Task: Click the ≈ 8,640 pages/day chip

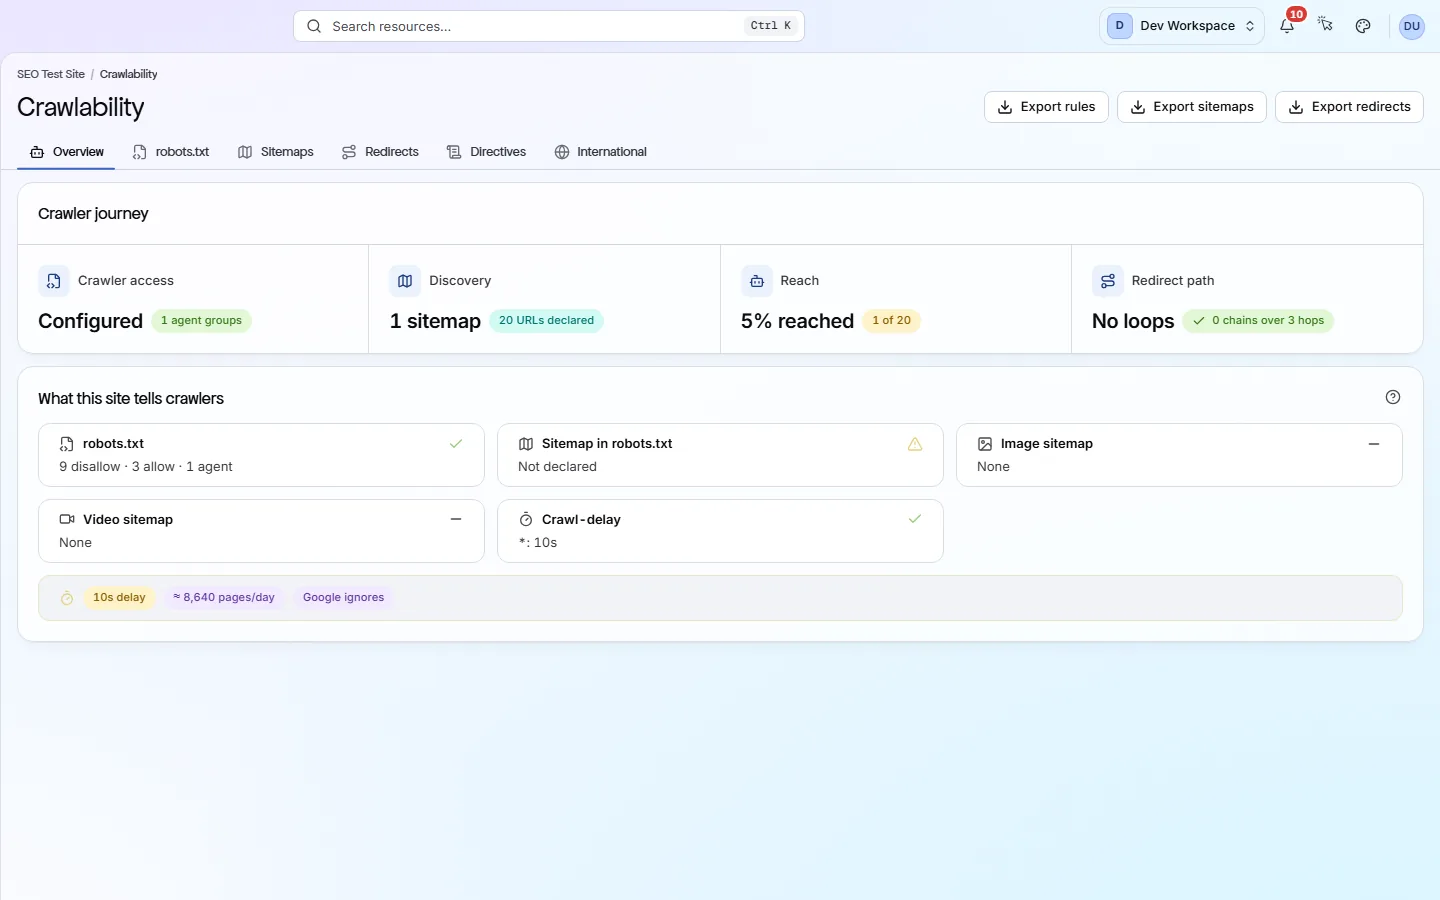Action: pos(224,598)
